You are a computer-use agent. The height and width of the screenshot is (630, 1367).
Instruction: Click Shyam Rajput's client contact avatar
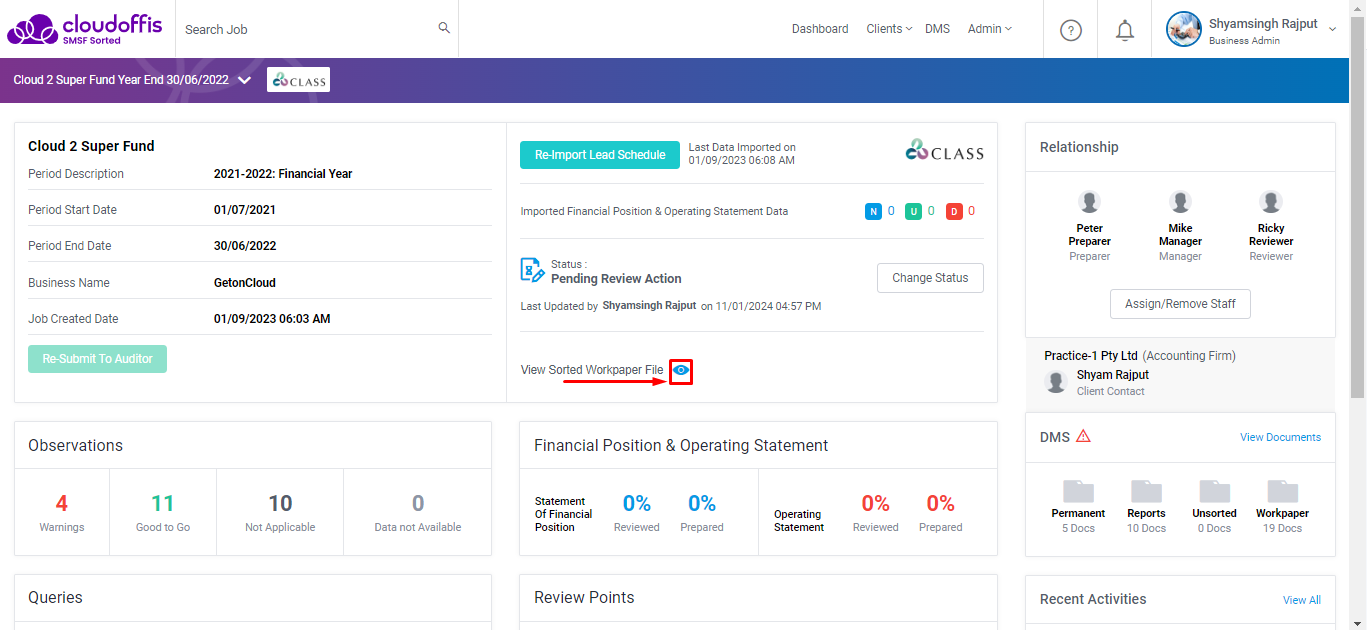(1055, 381)
